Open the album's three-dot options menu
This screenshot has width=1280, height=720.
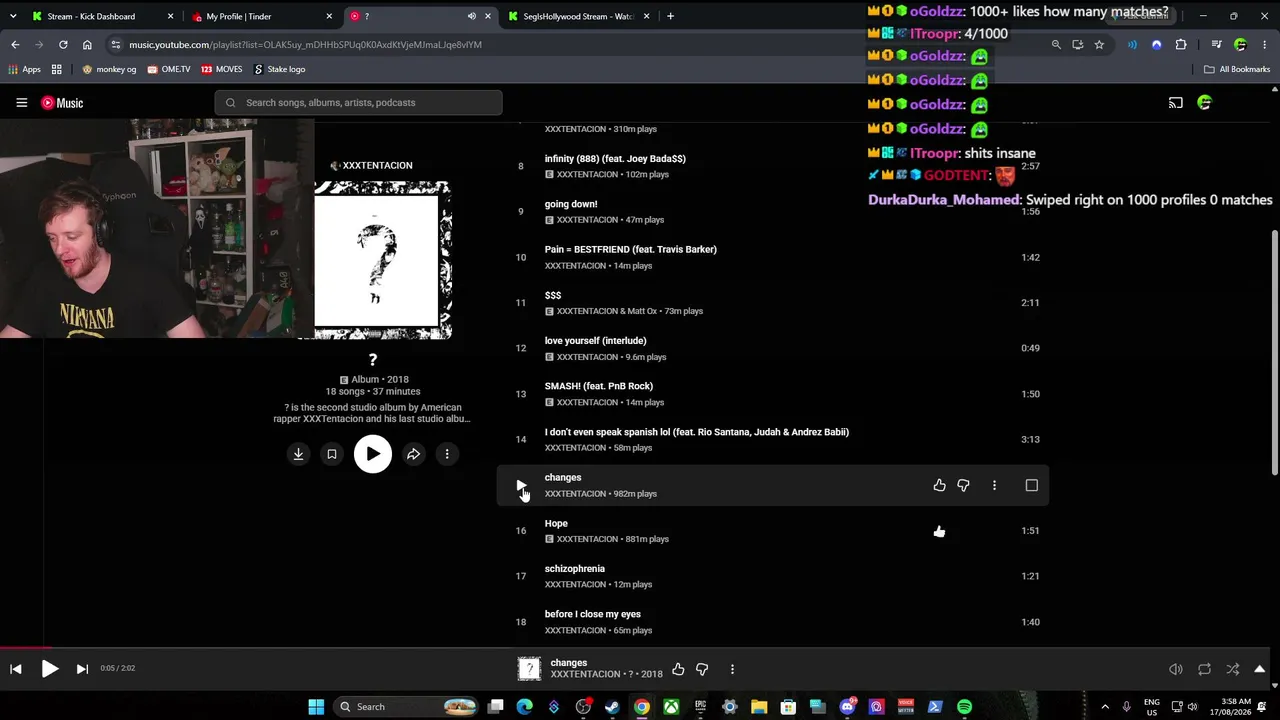point(447,454)
